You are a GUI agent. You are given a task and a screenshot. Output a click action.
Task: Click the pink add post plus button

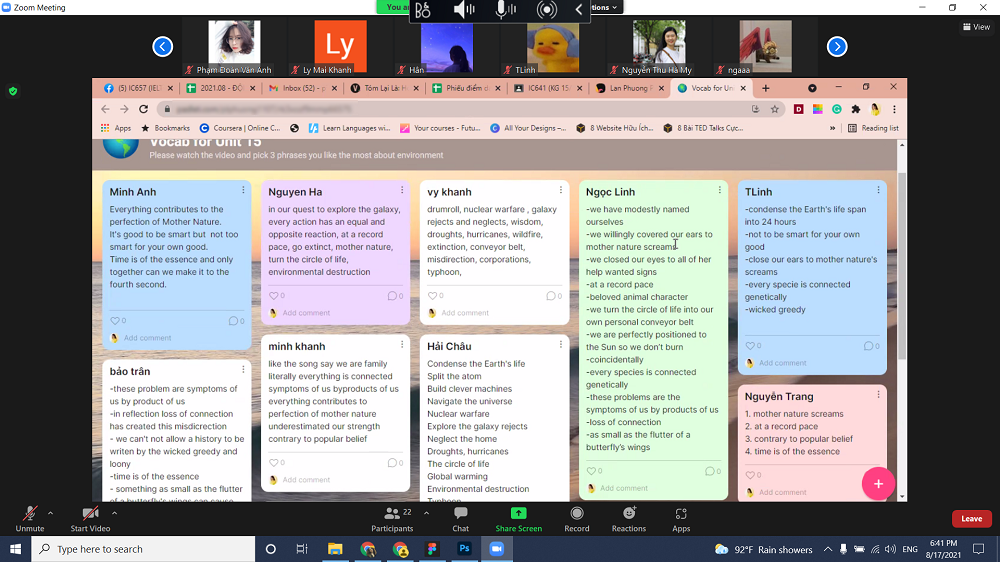(878, 483)
